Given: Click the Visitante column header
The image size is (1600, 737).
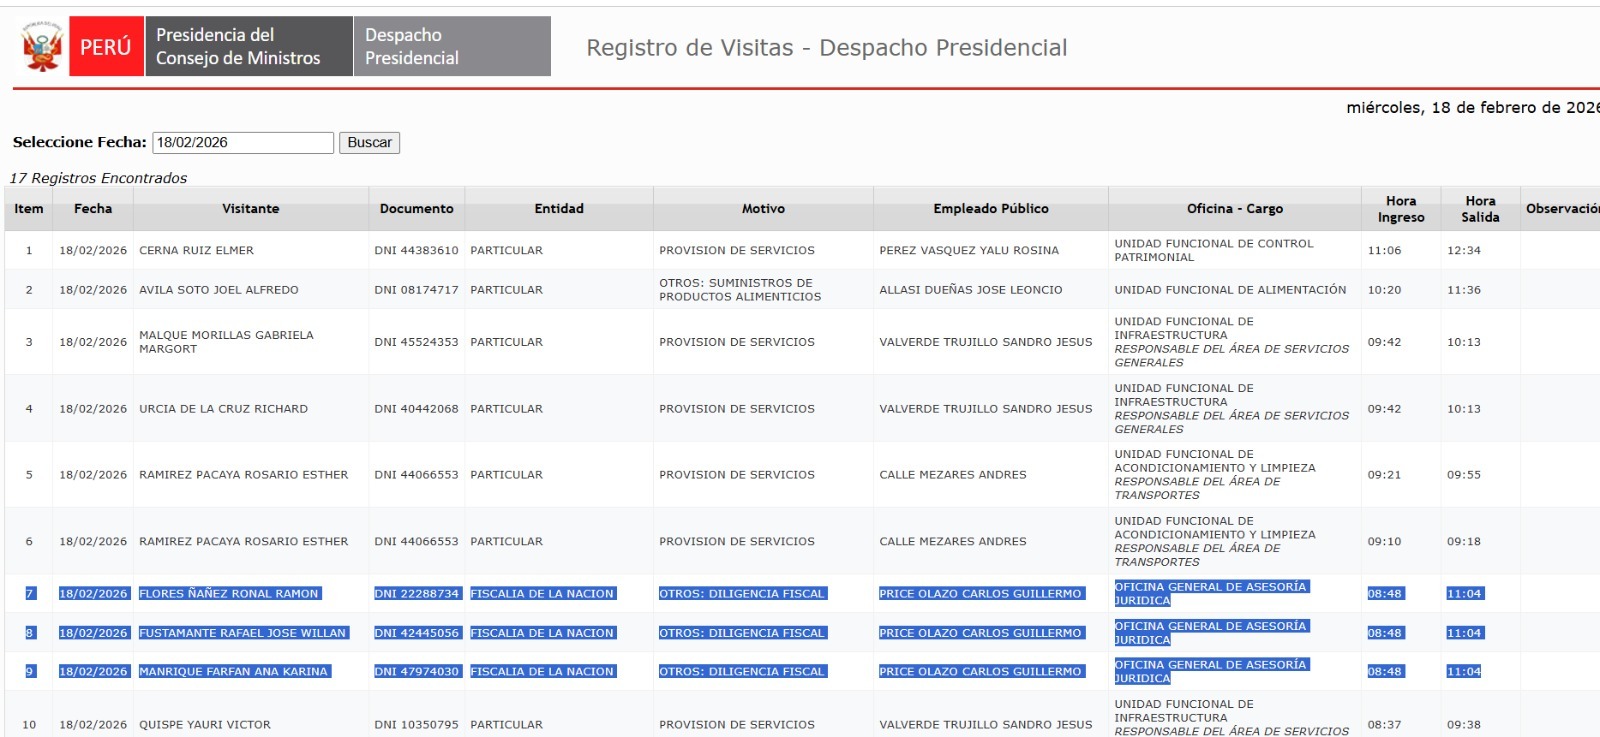Looking at the screenshot, I should [251, 209].
